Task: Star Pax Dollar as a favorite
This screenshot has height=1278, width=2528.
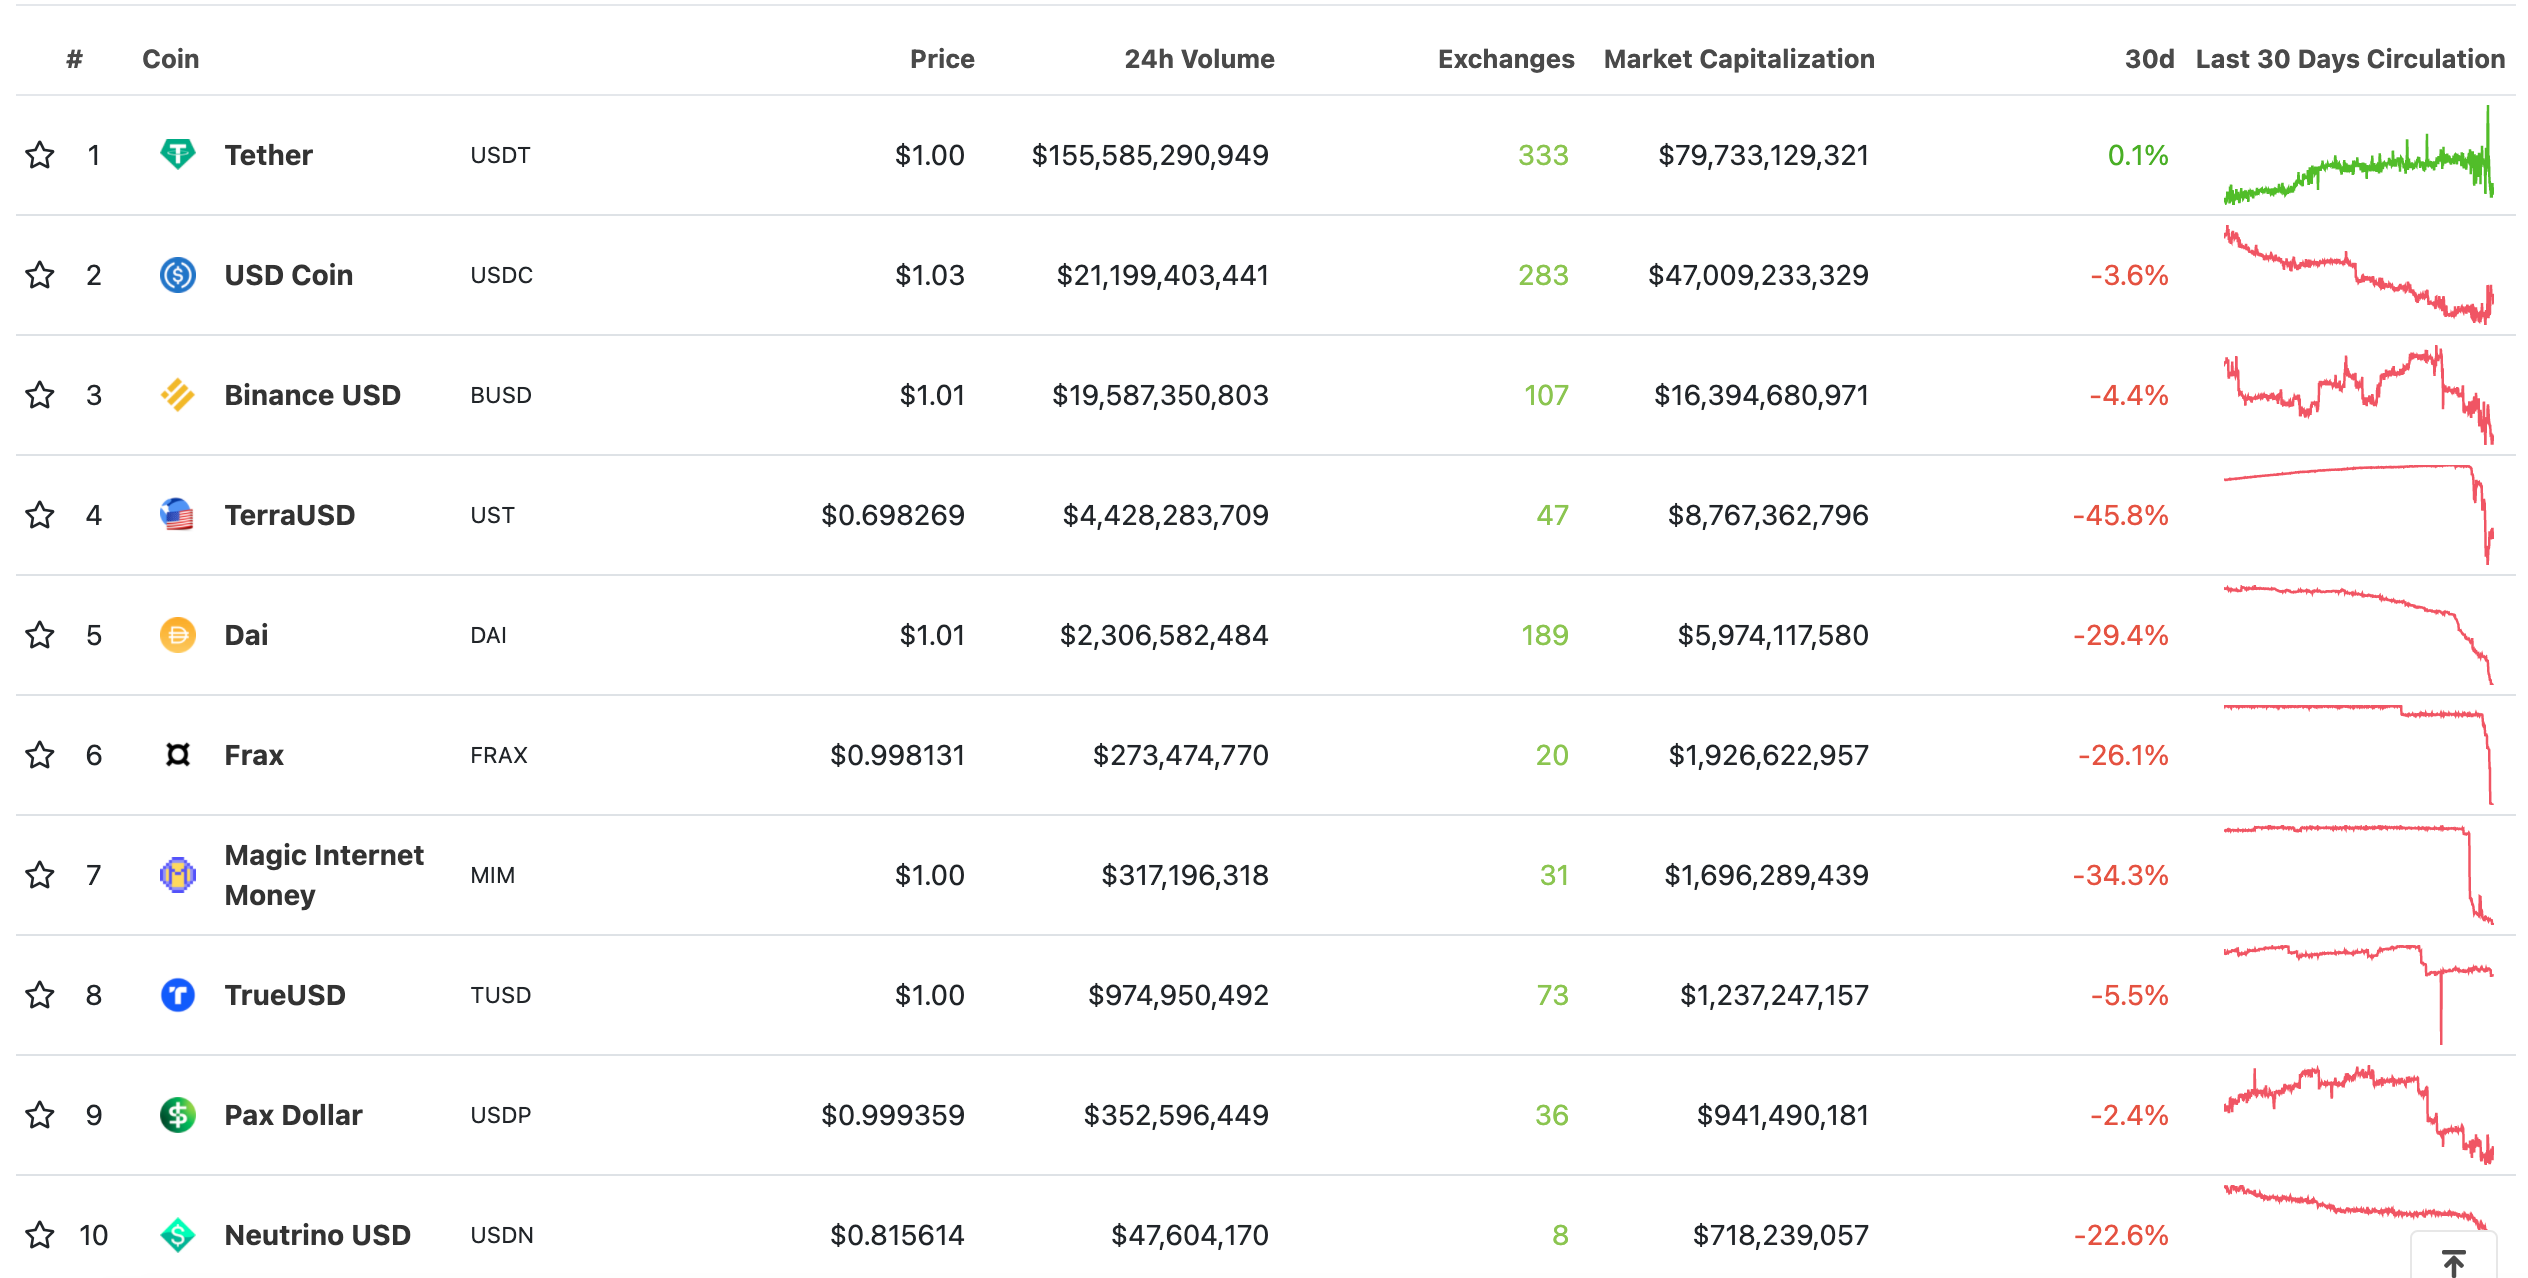Action: (40, 1115)
